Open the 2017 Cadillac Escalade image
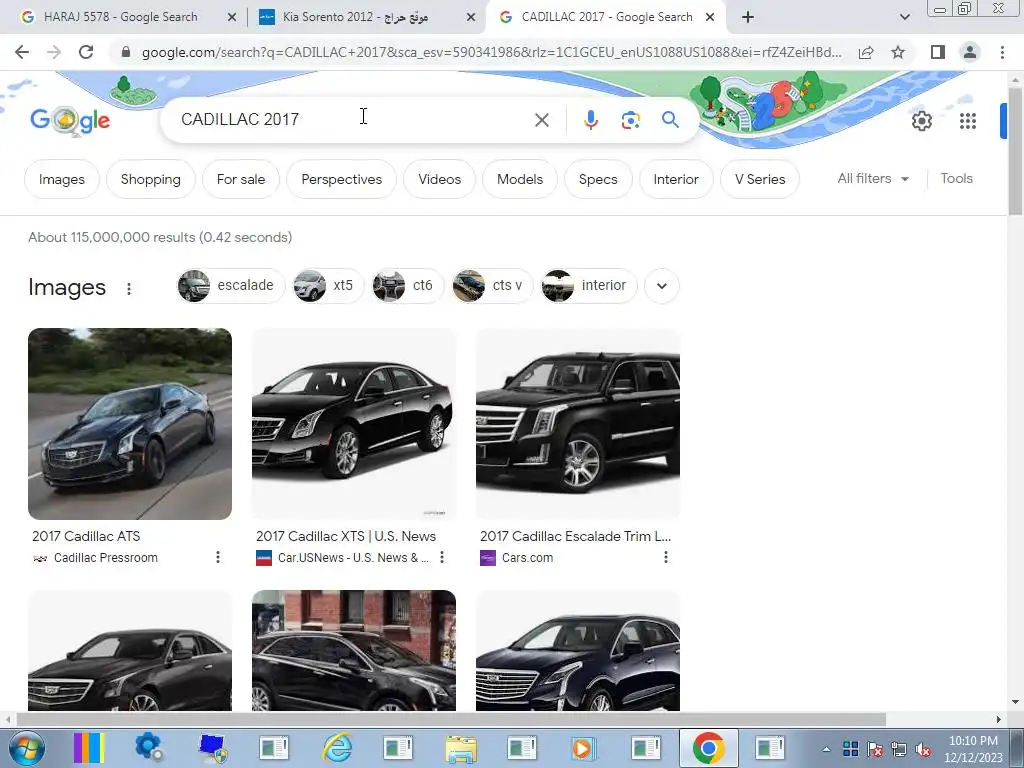This screenshot has height=768, width=1024. pos(578,424)
